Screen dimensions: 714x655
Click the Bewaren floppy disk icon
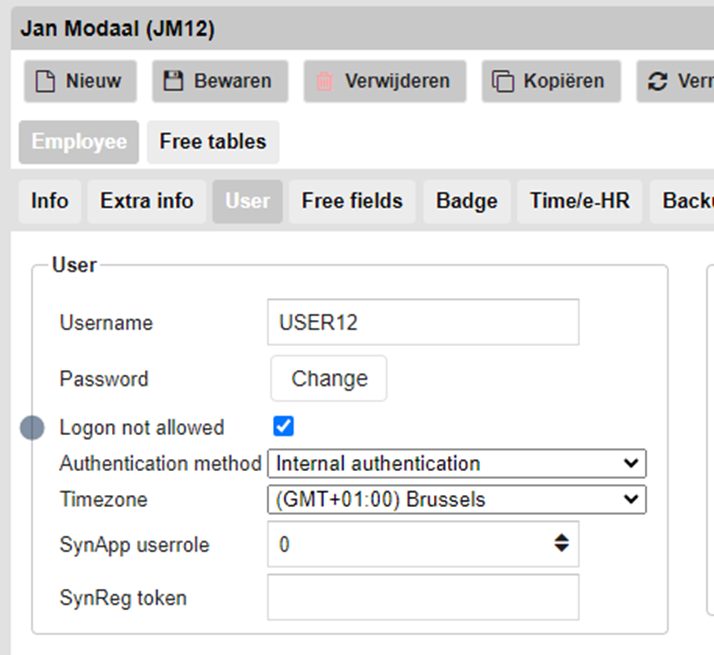[x=174, y=81]
